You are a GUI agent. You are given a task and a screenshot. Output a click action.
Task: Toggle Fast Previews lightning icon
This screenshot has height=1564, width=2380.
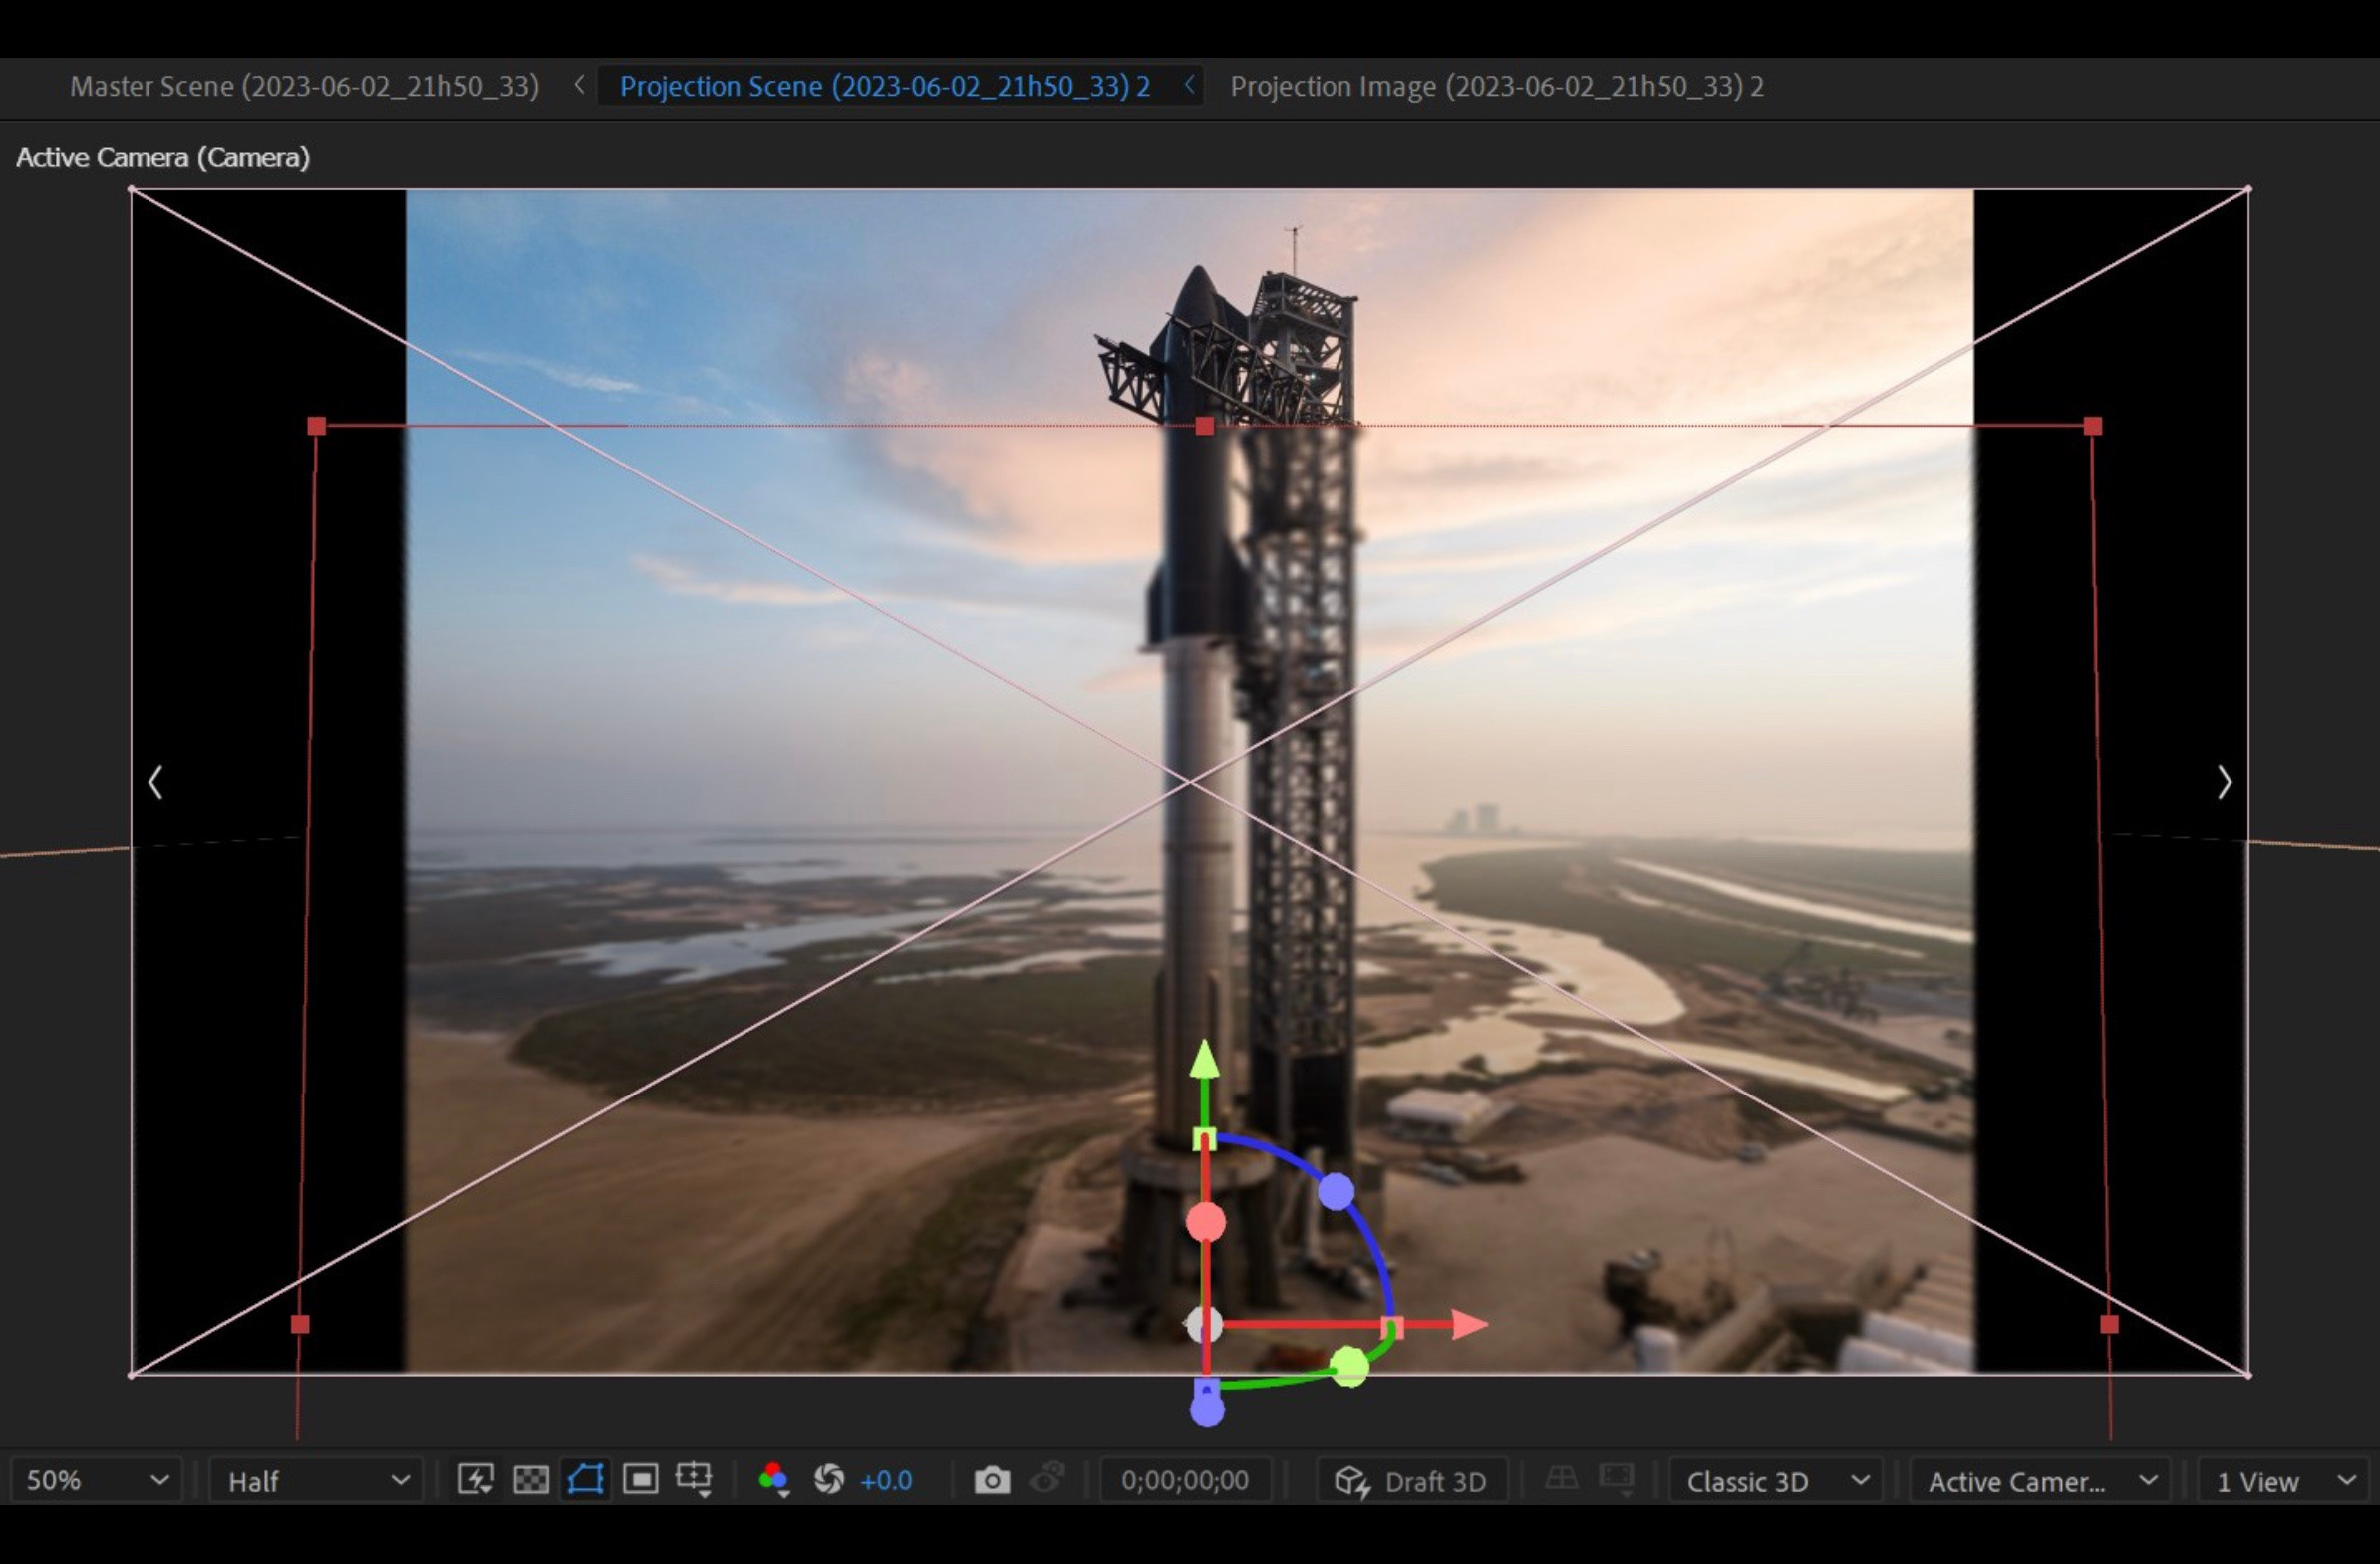475,1479
